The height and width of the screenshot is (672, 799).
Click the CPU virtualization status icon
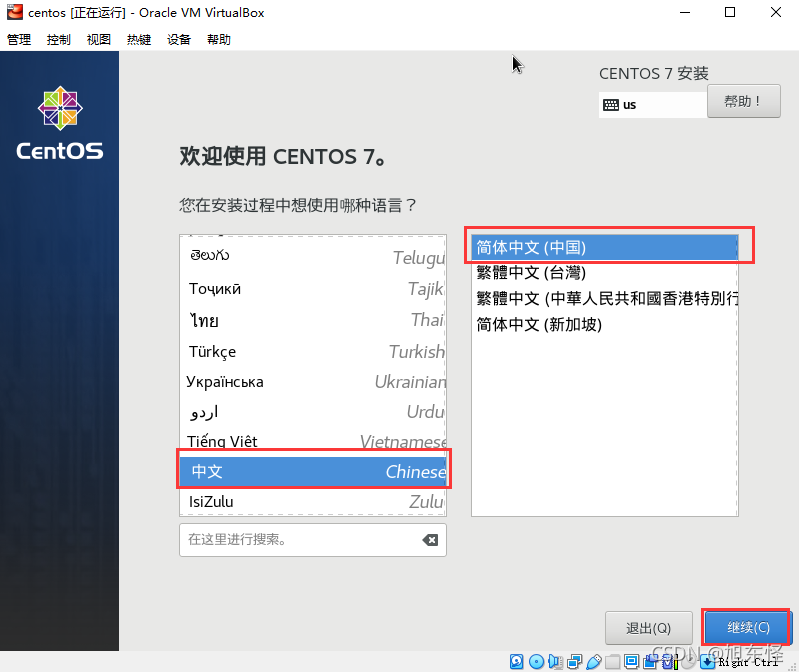pyautogui.click(x=671, y=661)
